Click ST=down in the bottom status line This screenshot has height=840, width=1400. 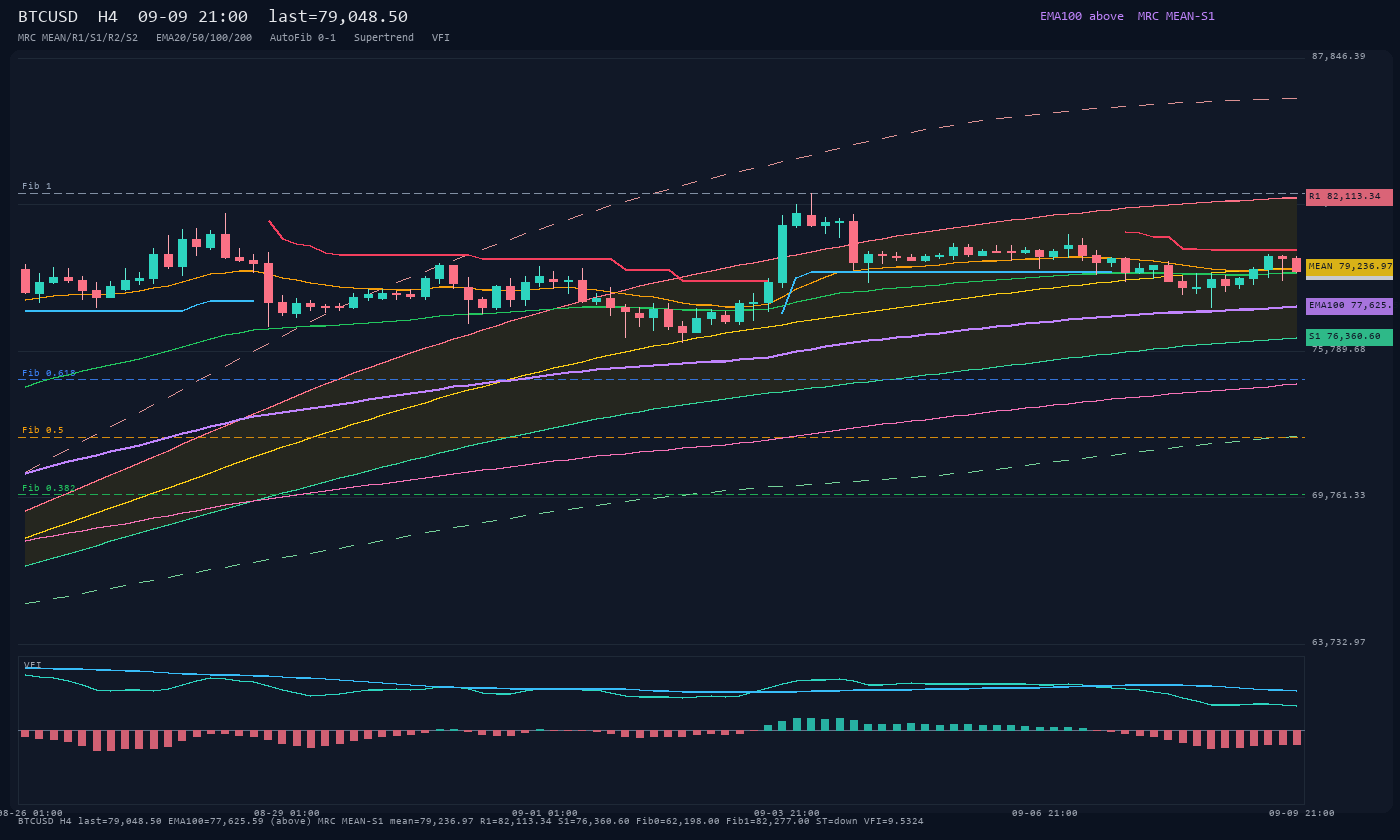click(x=837, y=821)
